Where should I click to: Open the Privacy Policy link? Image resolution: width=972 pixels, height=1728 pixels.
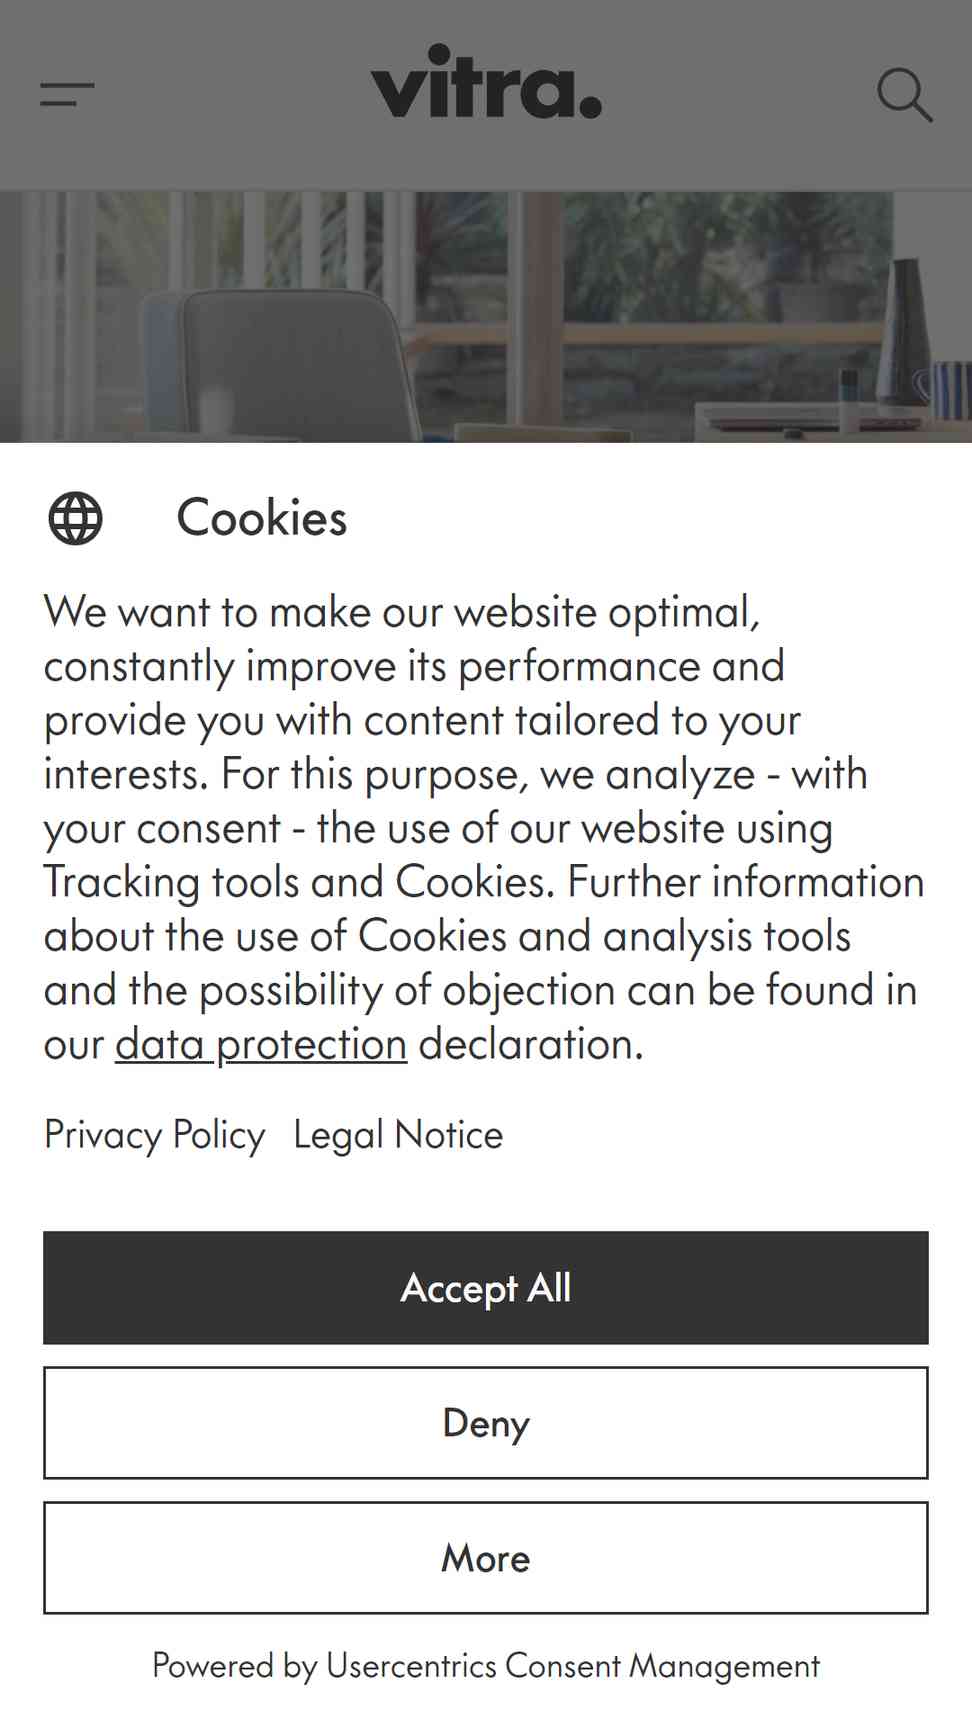point(155,1135)
